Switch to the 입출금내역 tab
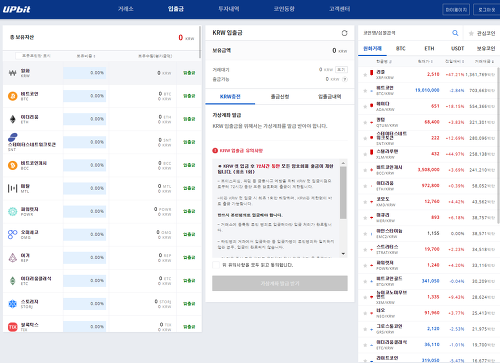The width and height of the screenshot is (500, 363). (x=329, y=97)
